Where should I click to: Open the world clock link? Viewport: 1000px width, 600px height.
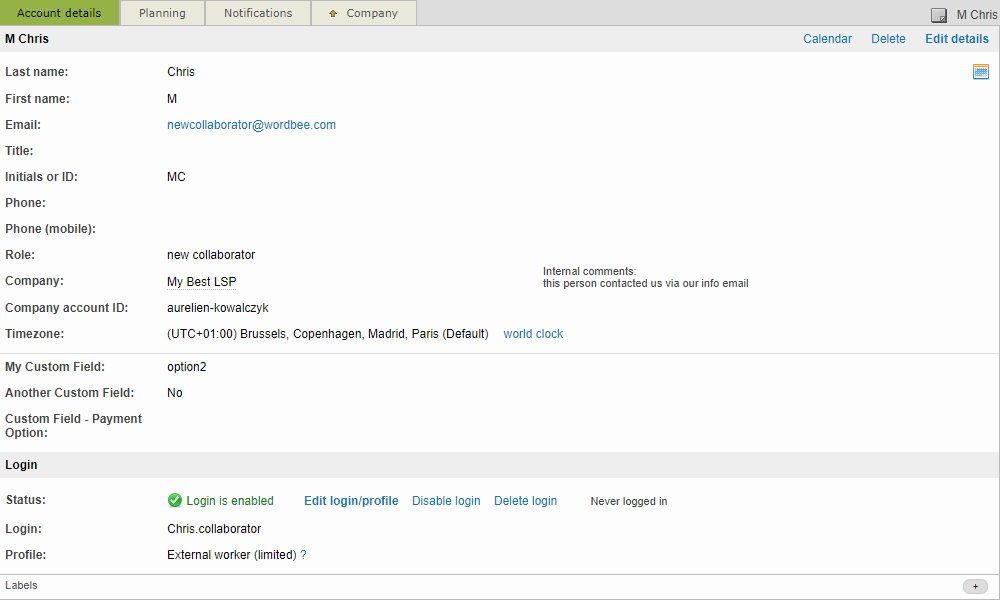tap(533, 334)
